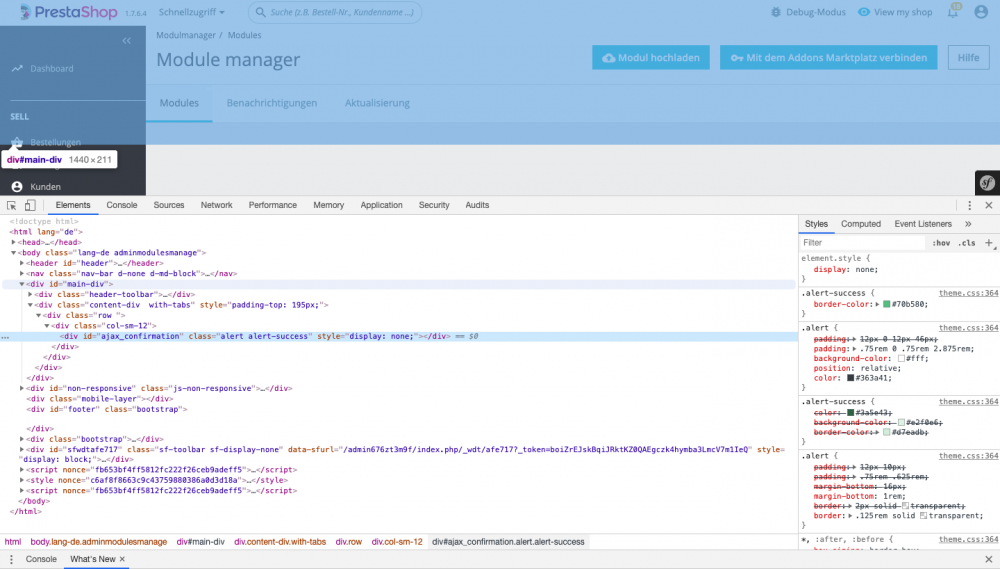Screen dimensions: 1000x569
Task: Click the add new style rule plus icon
Action: click(989, 242)
